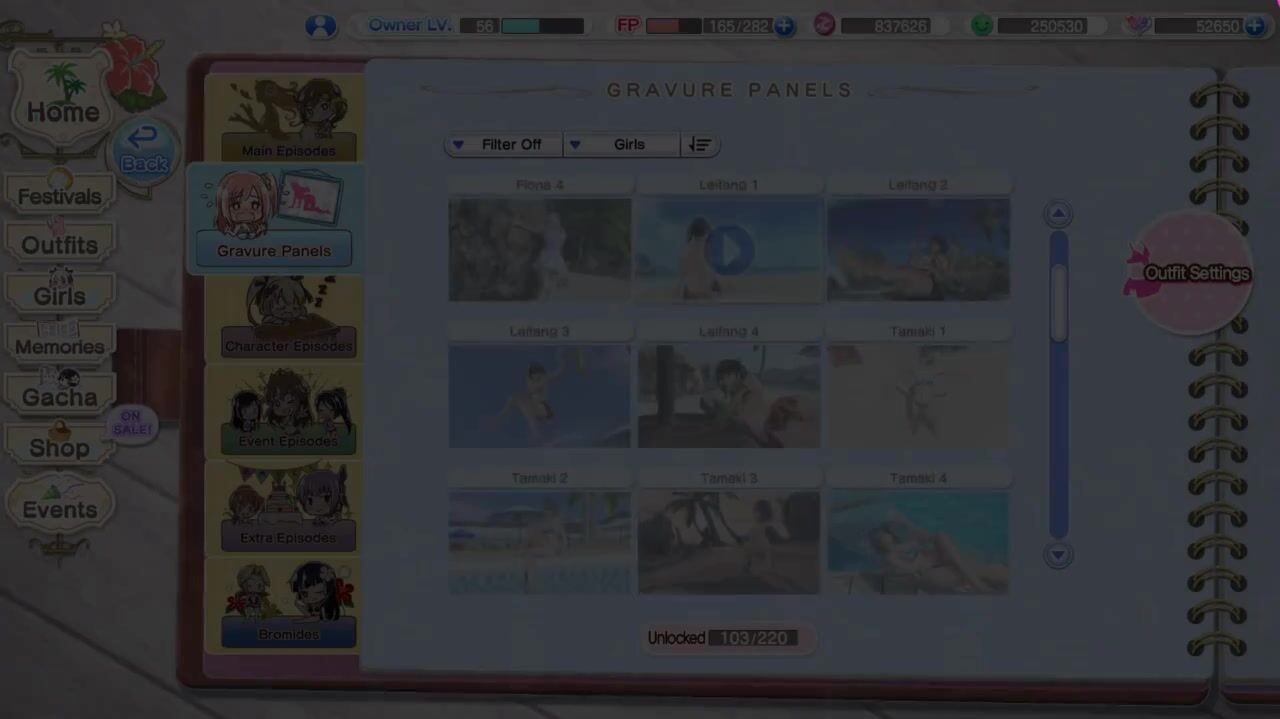Viewport: 1280px width, 719px height.
Task: Add premium stones with plus icon
Action: pyautogui.click(x=1255, y=26)
